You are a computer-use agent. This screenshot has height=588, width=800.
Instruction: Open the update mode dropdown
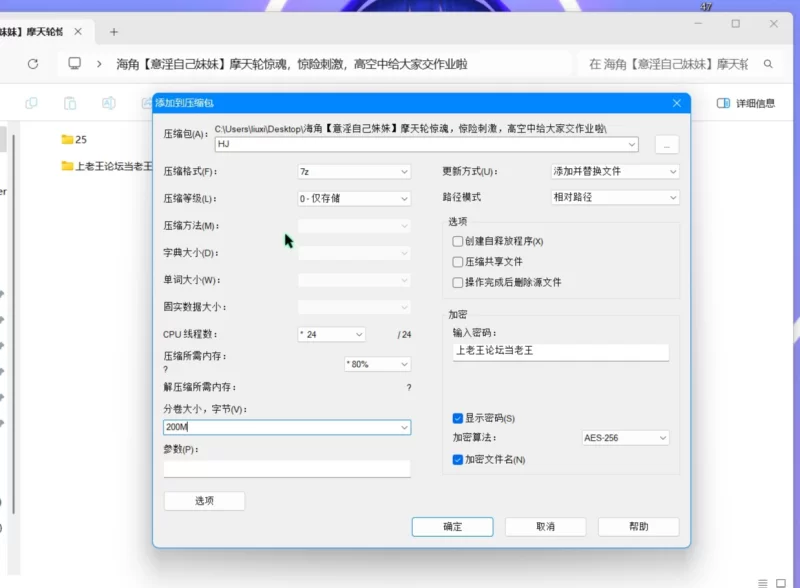pos(615,172)
